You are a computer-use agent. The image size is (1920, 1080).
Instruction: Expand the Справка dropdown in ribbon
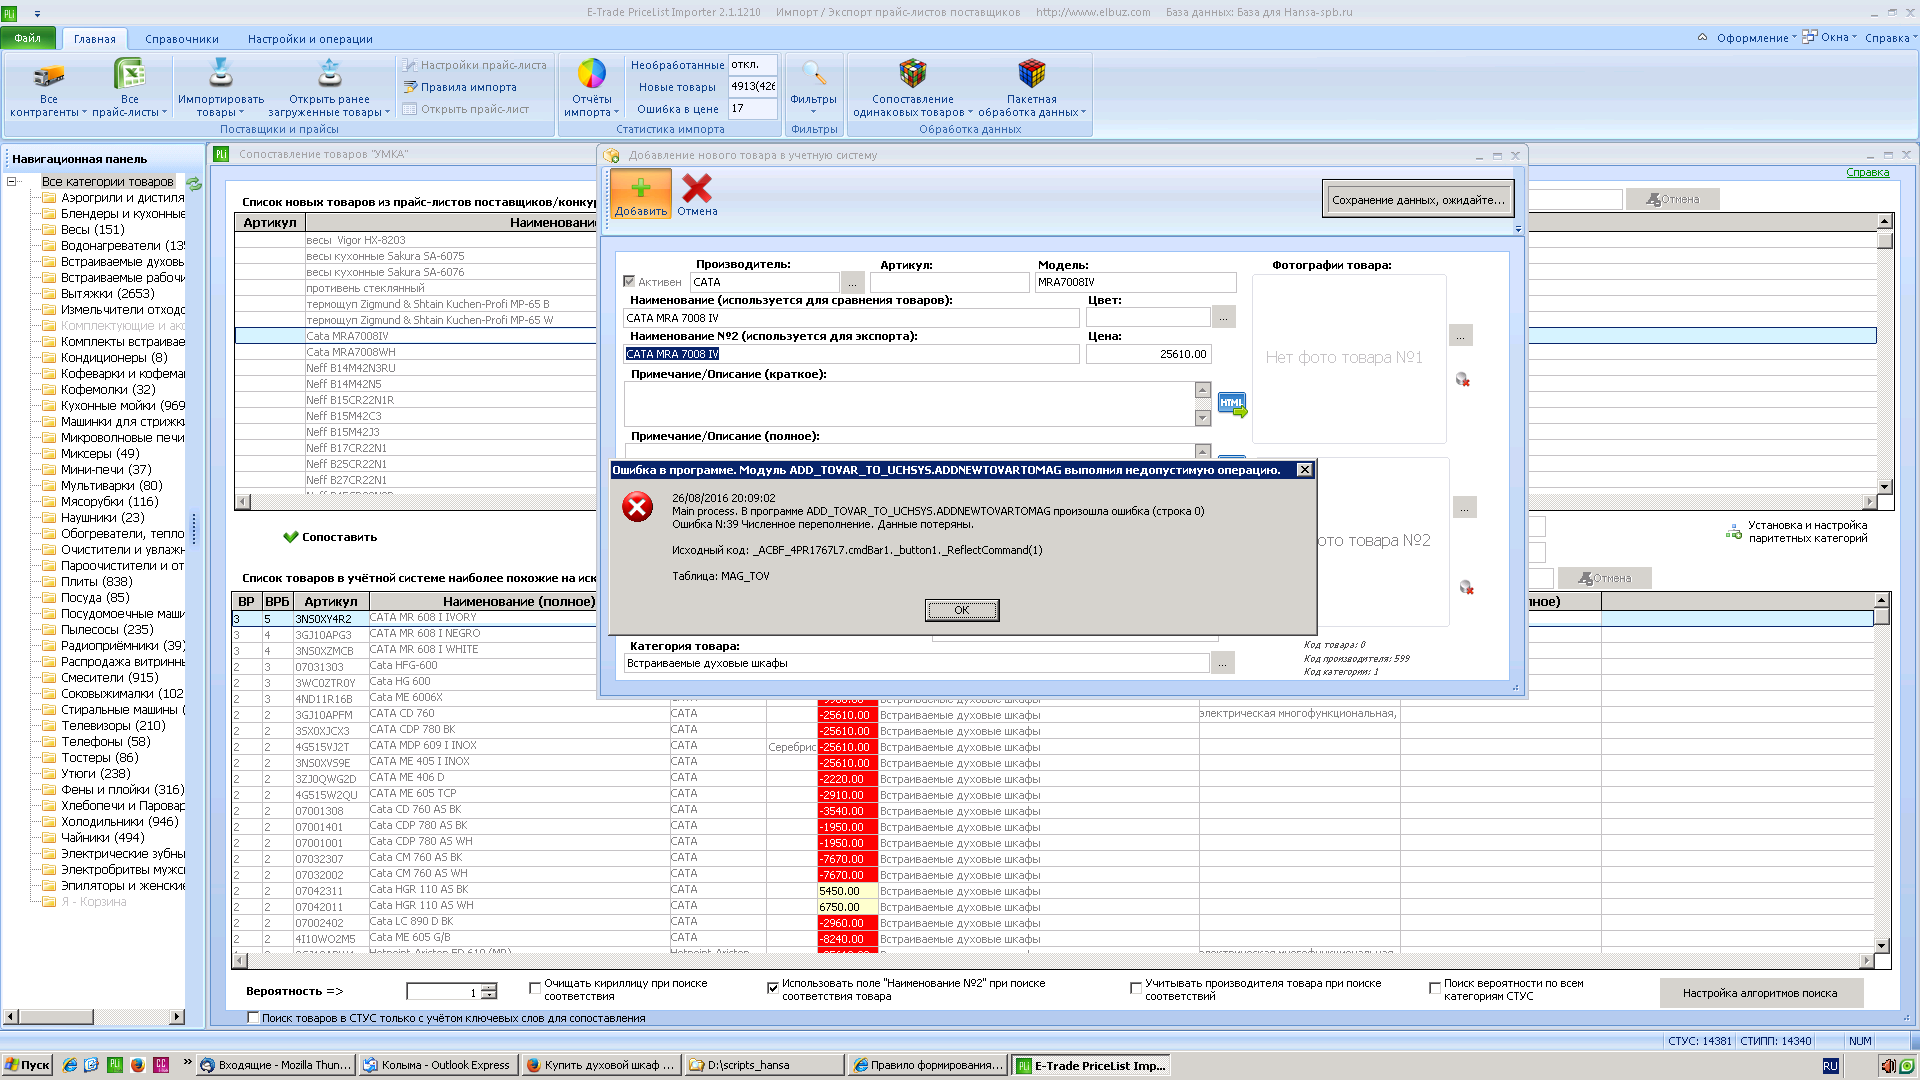(x=1889, y=38)
